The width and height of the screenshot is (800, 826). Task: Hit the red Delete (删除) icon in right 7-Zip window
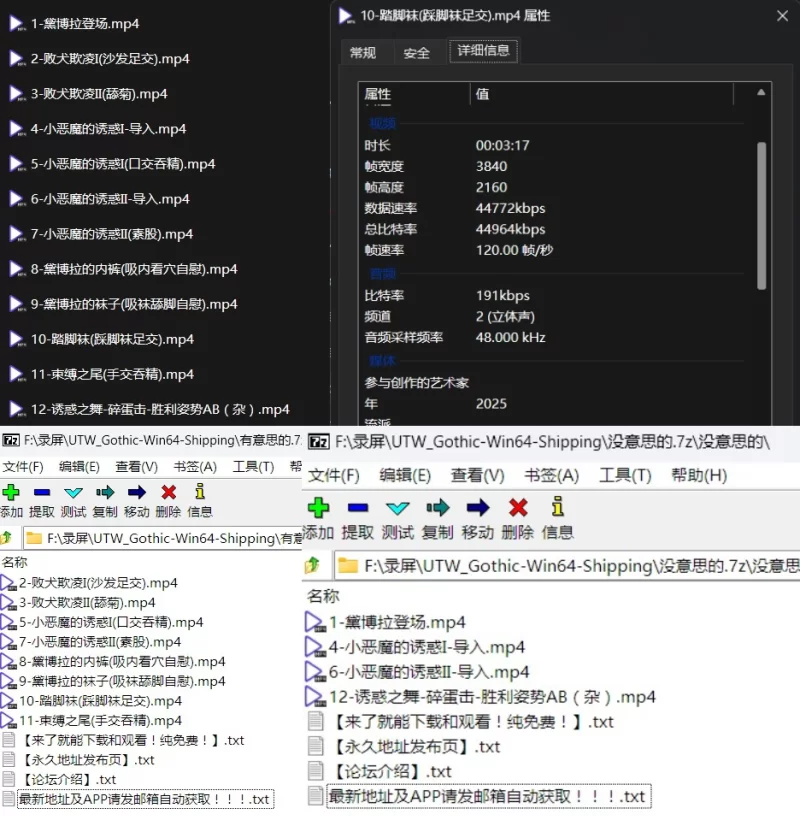coord(517,508)
